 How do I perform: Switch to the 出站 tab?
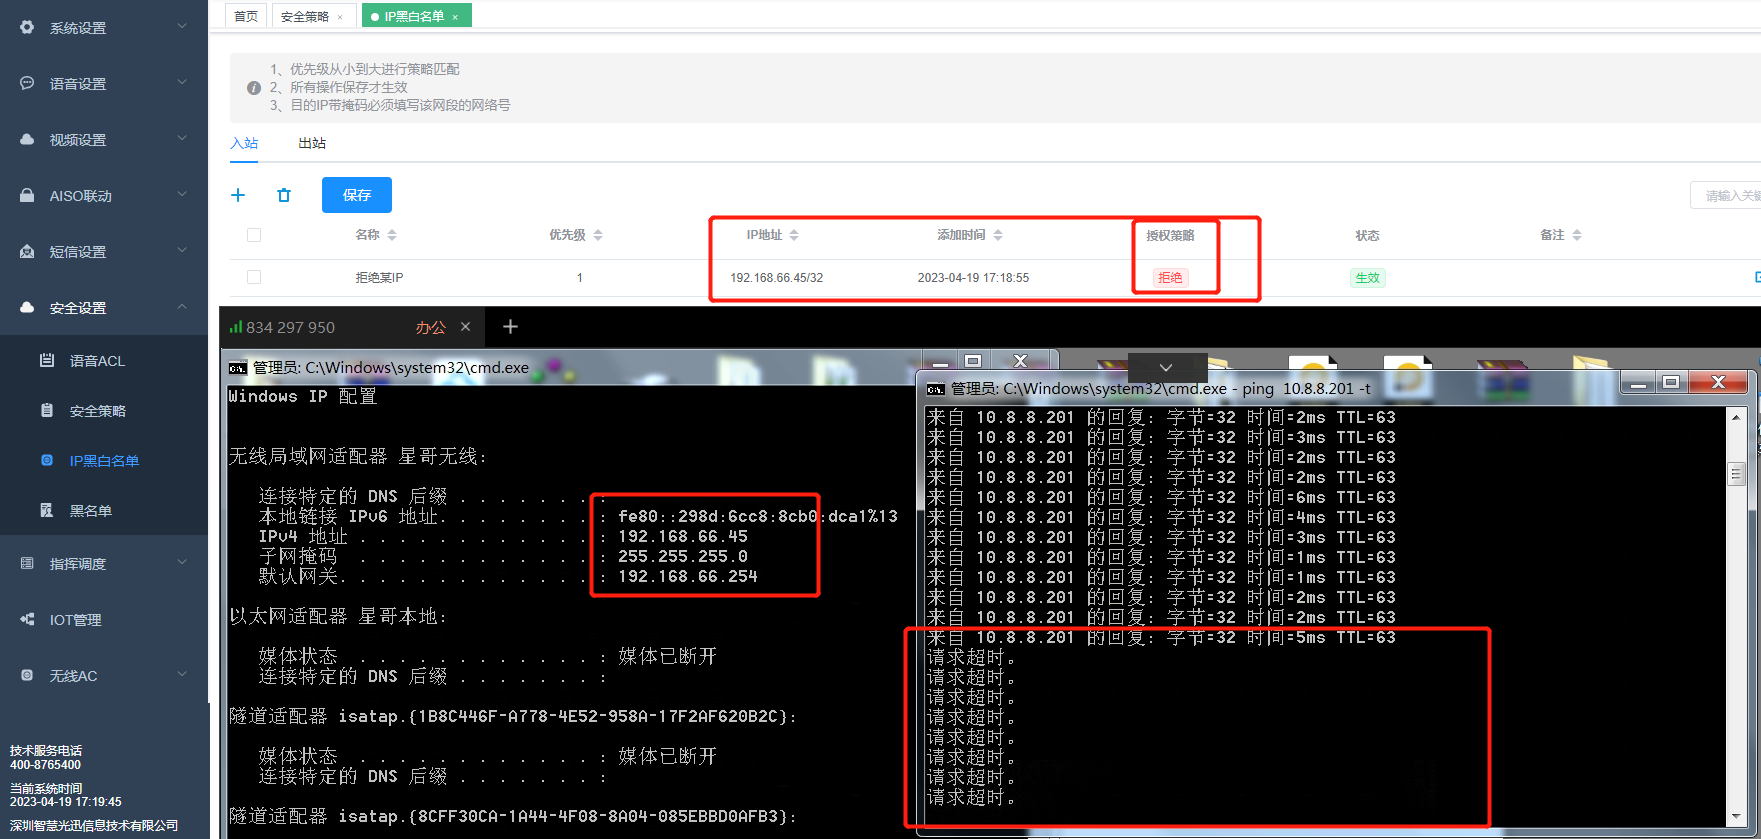point(312,143)
